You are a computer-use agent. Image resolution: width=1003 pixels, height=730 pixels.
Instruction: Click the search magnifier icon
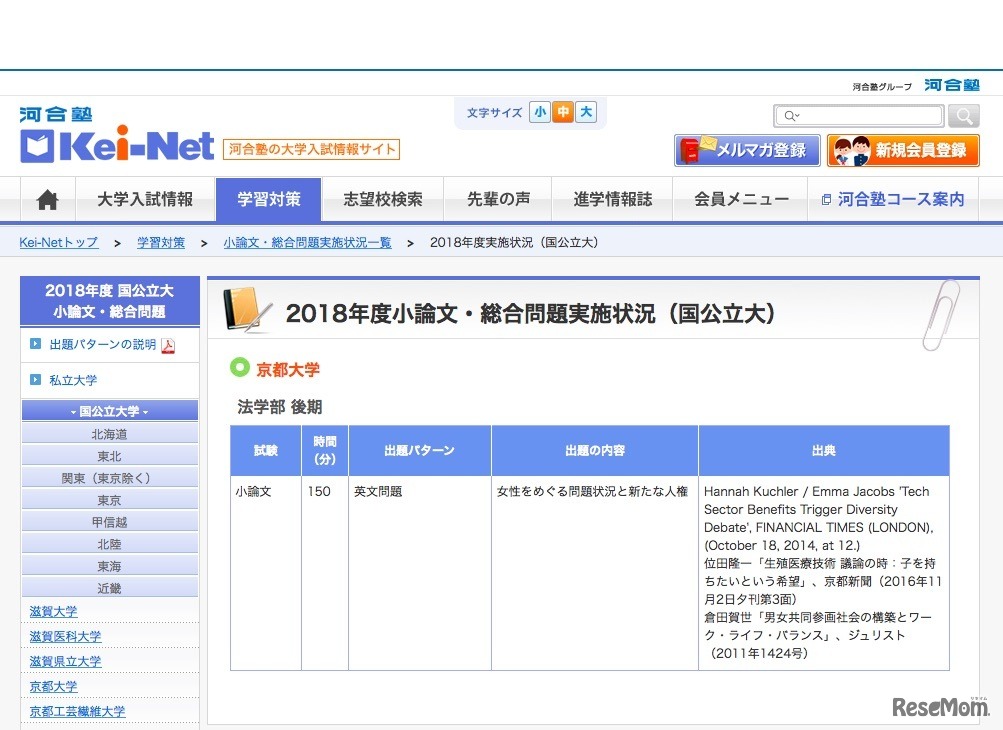(962, 115)
